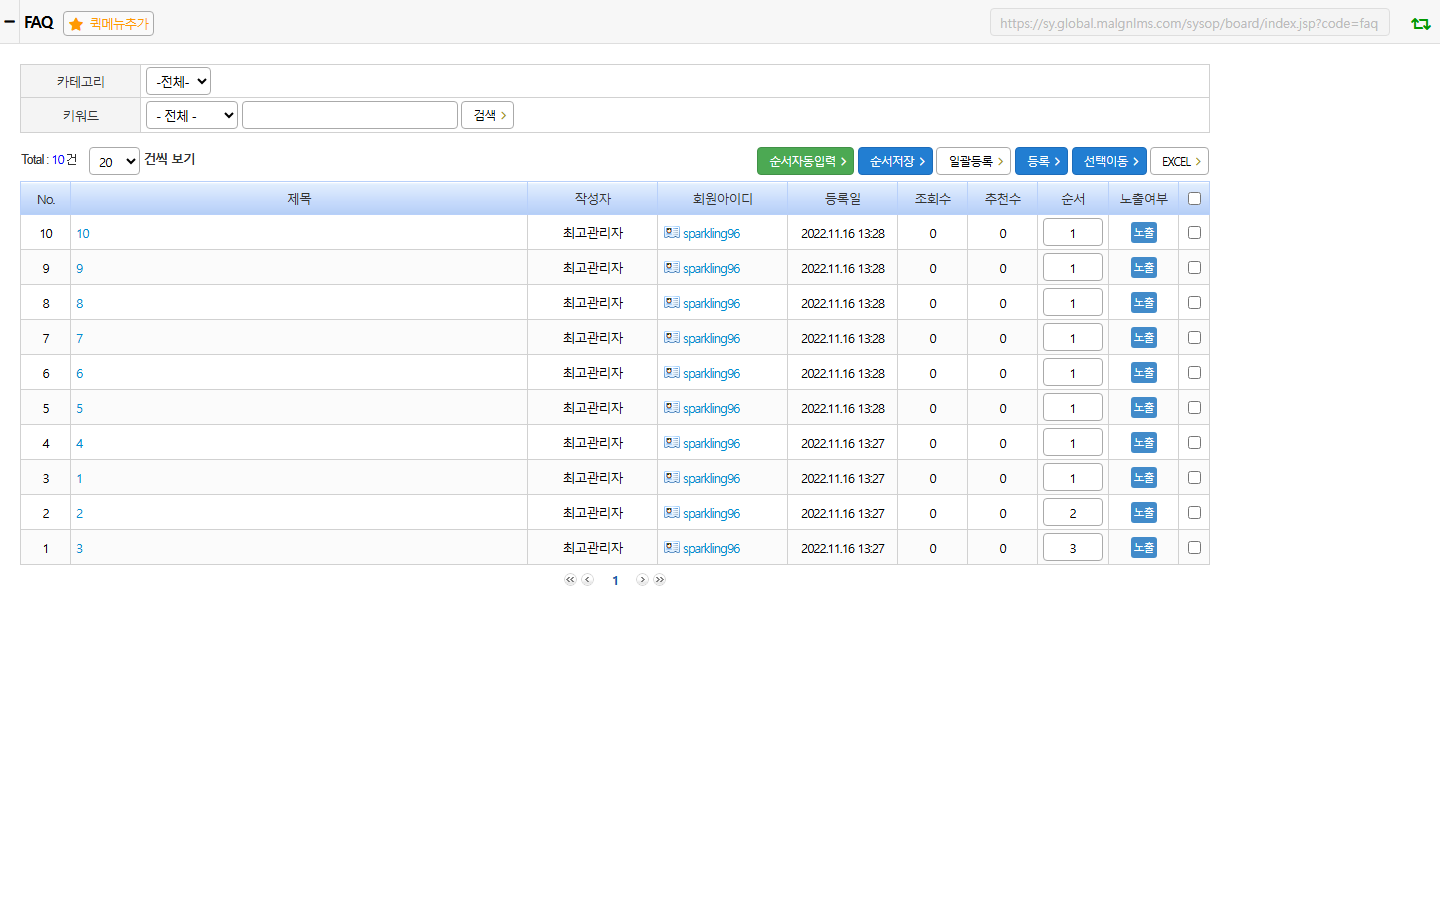This screenshot has height=900, width=1440.
Task: Go to the first page using the double-left arrow
Action: tap(570, 580)
